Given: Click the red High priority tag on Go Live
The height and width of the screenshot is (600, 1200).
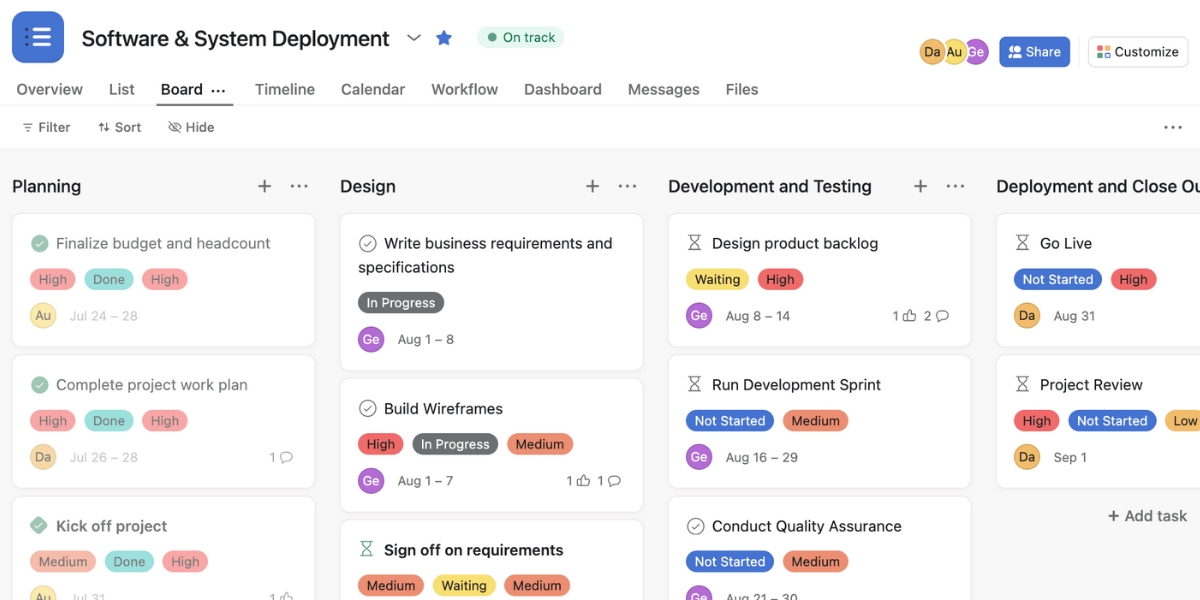Looking at the screenshot, I should pyautogui.click(x=1133, y=279).
